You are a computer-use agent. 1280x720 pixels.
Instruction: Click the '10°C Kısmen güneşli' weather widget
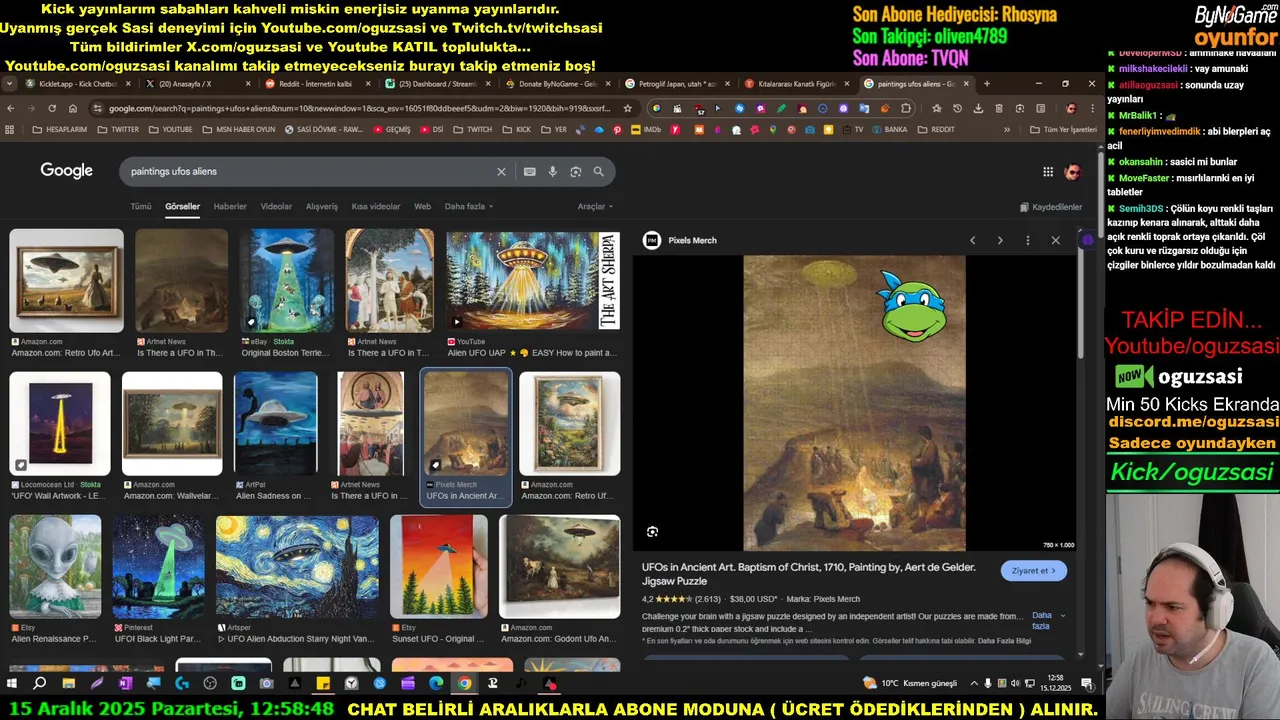[x=910, y=683]
